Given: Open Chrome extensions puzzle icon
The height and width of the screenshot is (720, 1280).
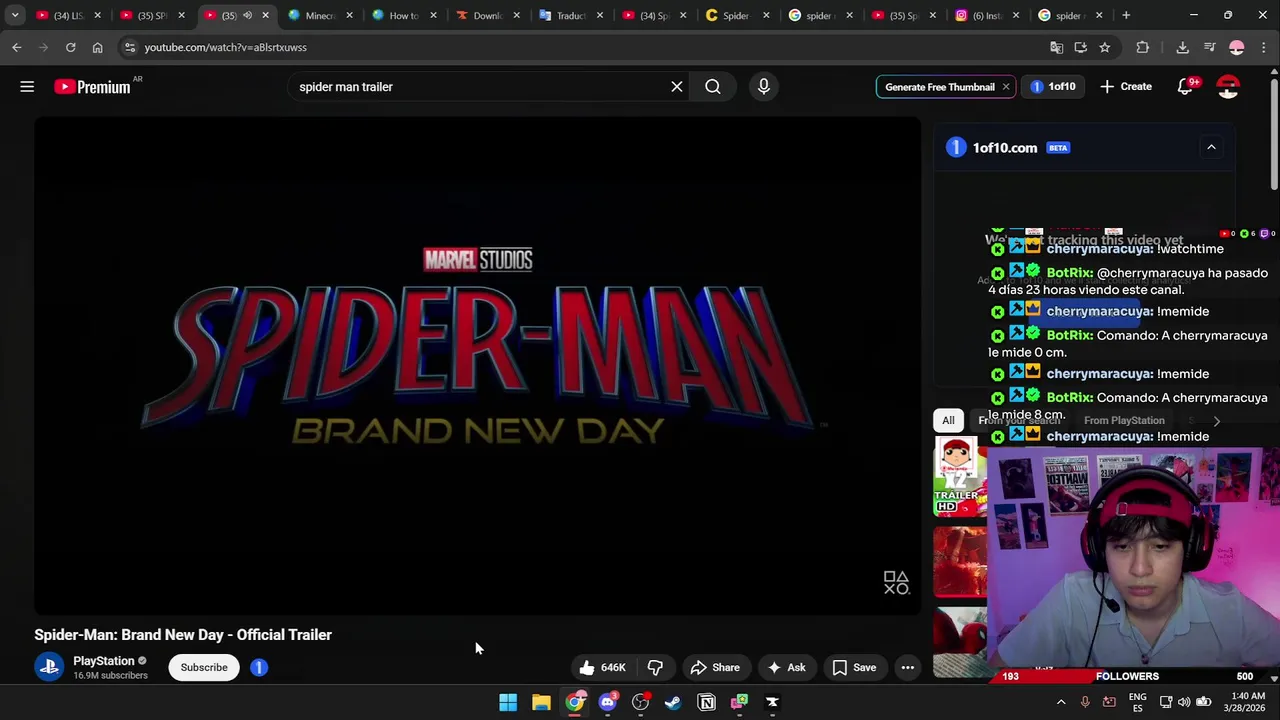Looking at the screenshot, I should click(1143, 47).
